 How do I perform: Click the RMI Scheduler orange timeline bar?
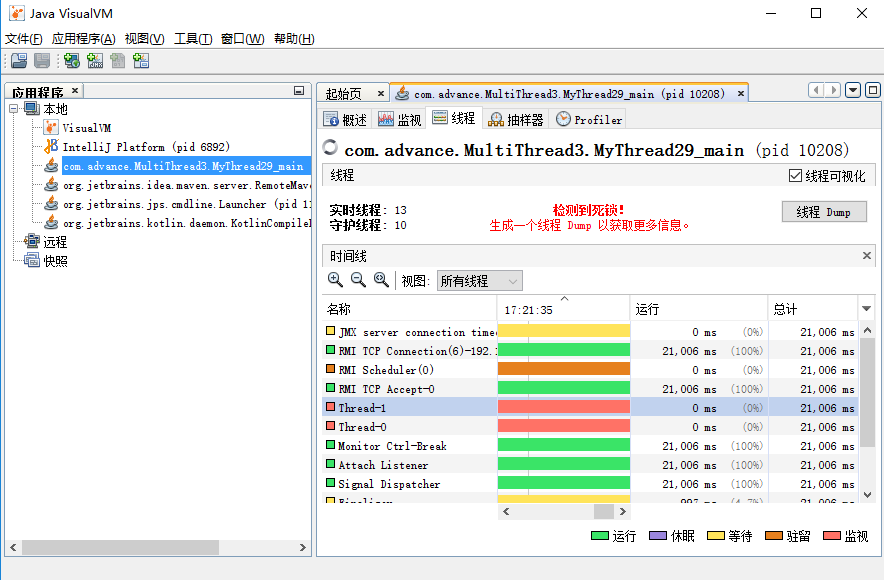[564, 370]
